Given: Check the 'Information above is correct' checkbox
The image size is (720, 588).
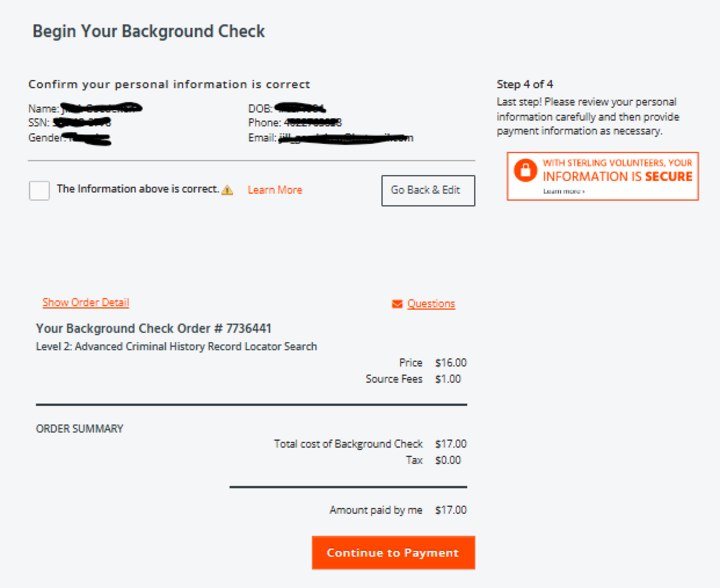Looking at the screenshot, I should pos(39,190).
